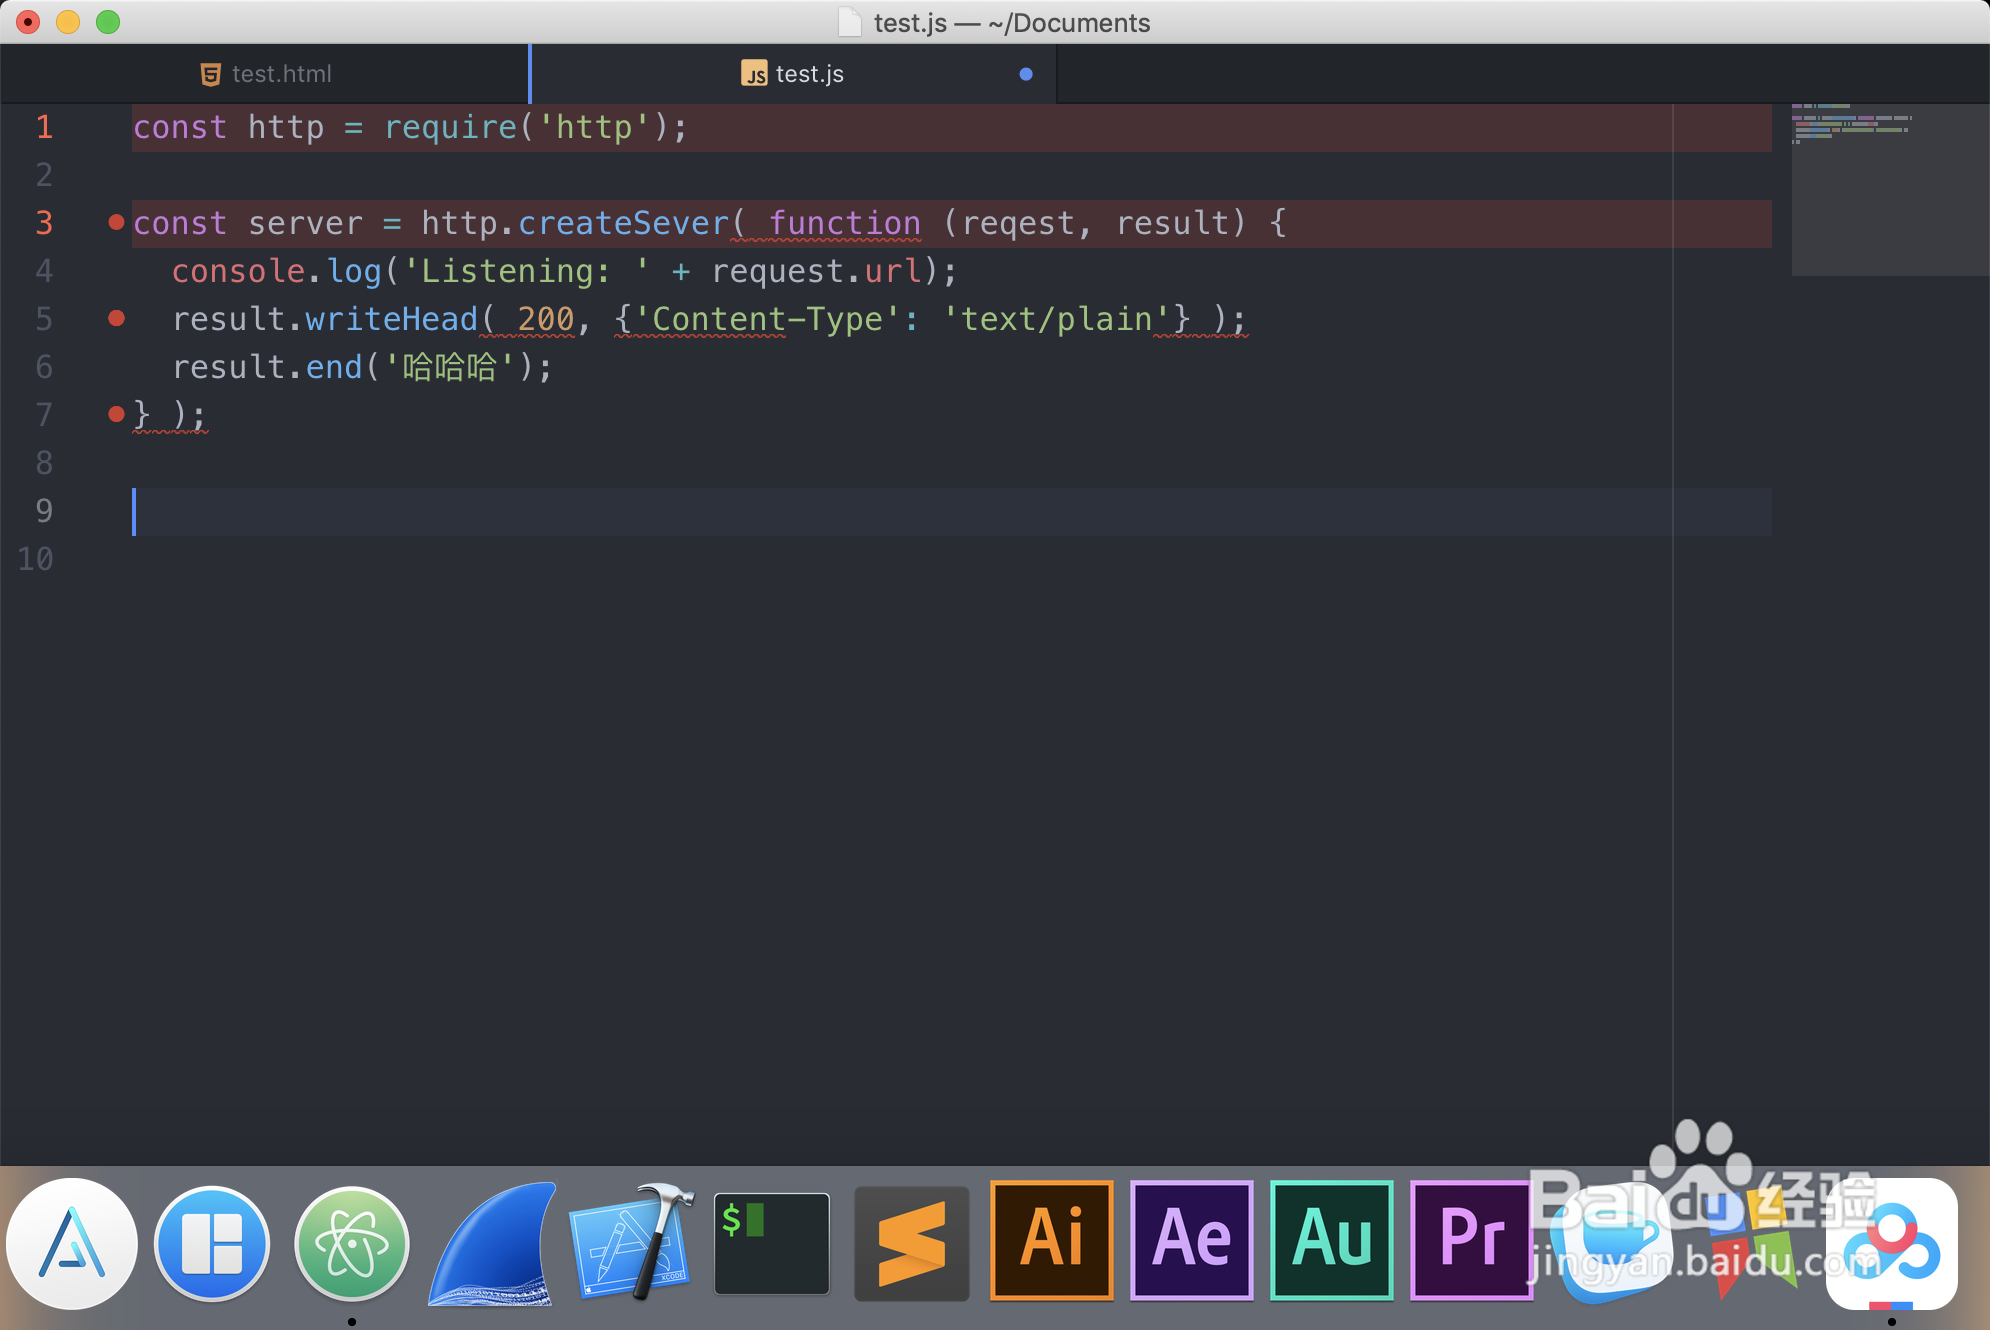Open the blue window-layout dock app
Screen dimensions: 1990x1330
coord(212,1243)
